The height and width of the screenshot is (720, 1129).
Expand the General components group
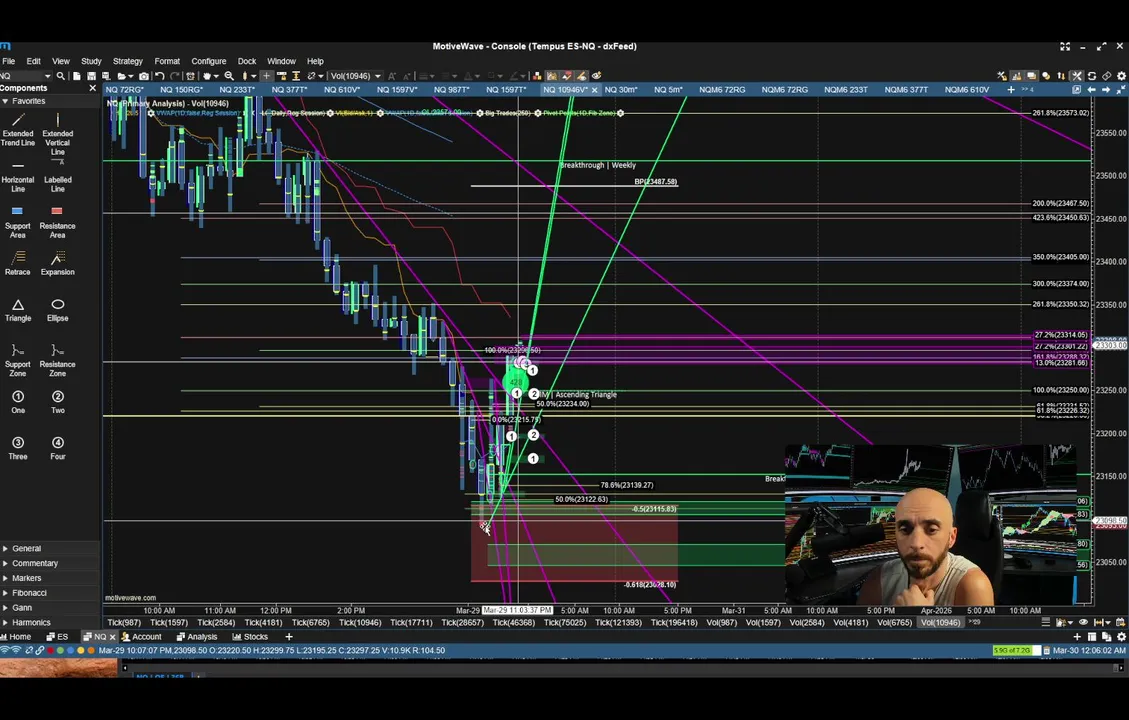click(x=27, y=548)
